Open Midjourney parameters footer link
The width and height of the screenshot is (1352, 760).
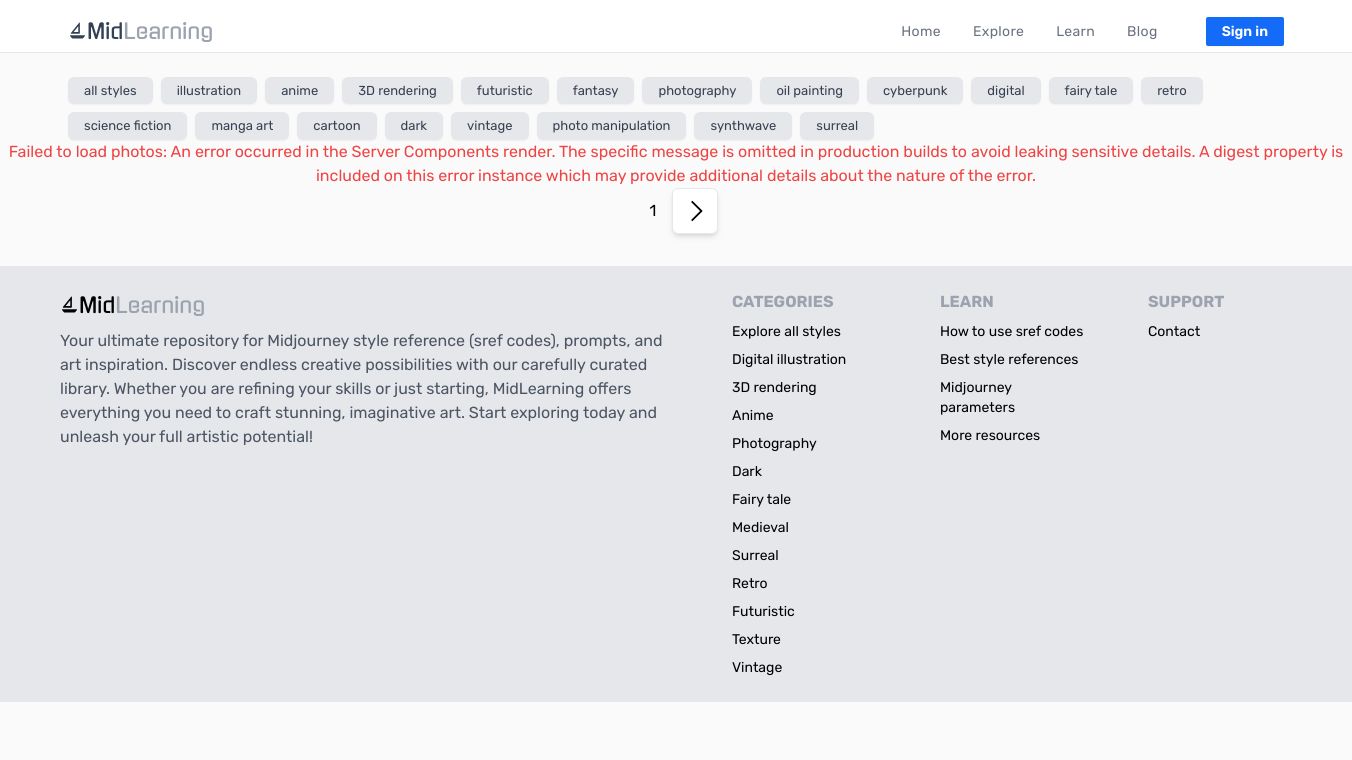(x=977, y=397)
